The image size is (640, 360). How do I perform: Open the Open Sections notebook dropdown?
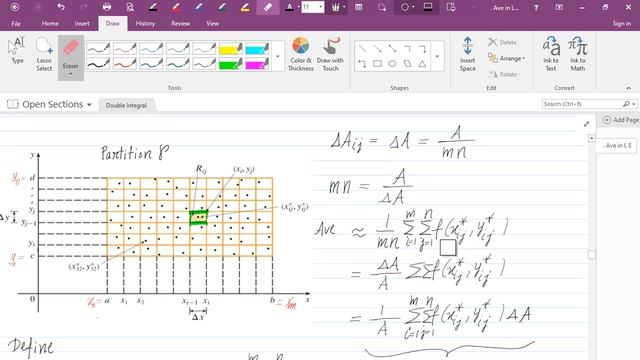(x=49, y=104)
